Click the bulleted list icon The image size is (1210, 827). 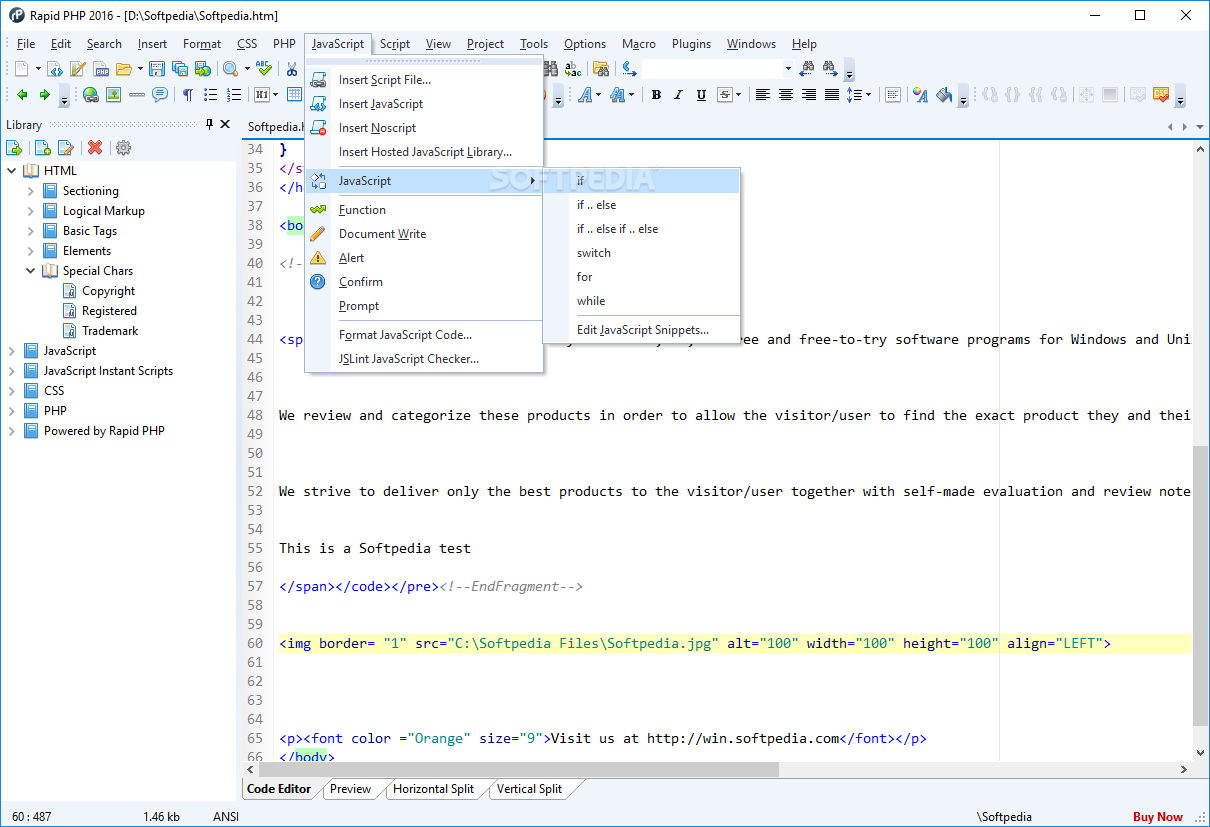tap(211, 95)
